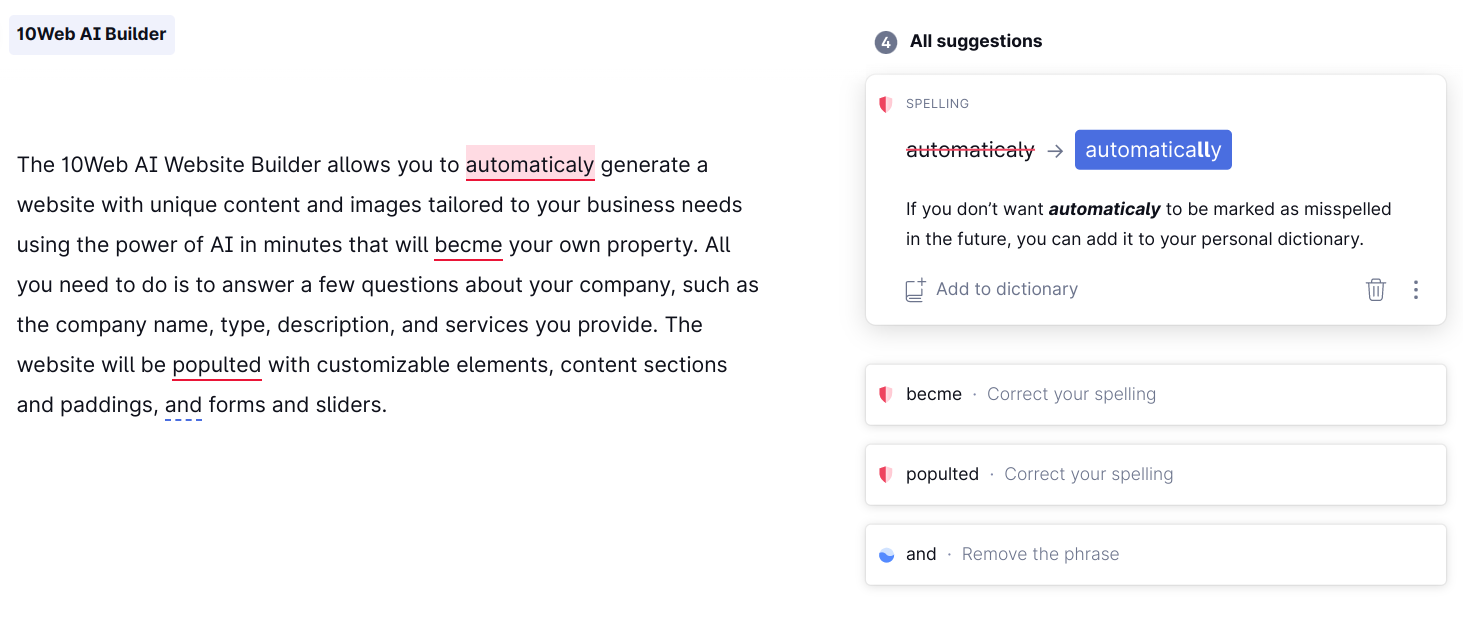Click the blue-underlined word and in the text
The width and height of the screenshot is (1463, 628).
(183, 405)
